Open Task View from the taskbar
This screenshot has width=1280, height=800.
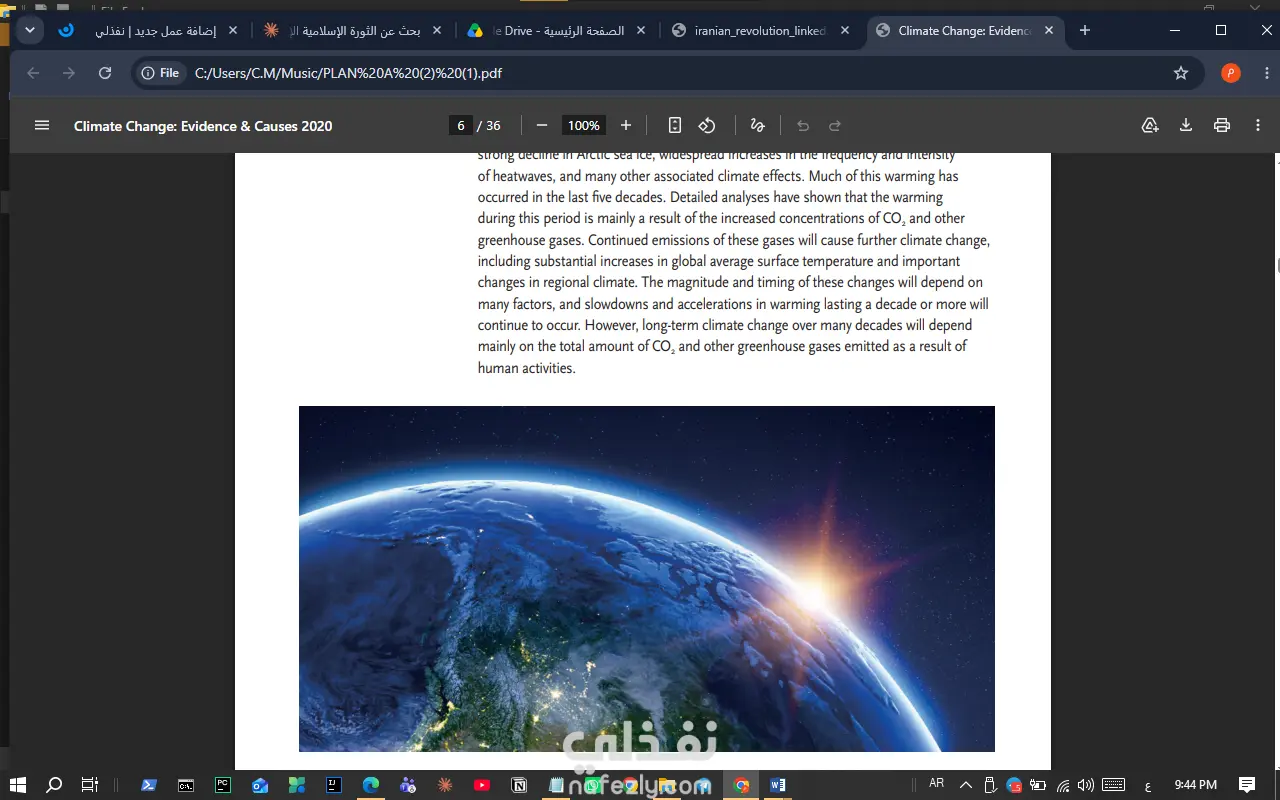click(90, 785)
